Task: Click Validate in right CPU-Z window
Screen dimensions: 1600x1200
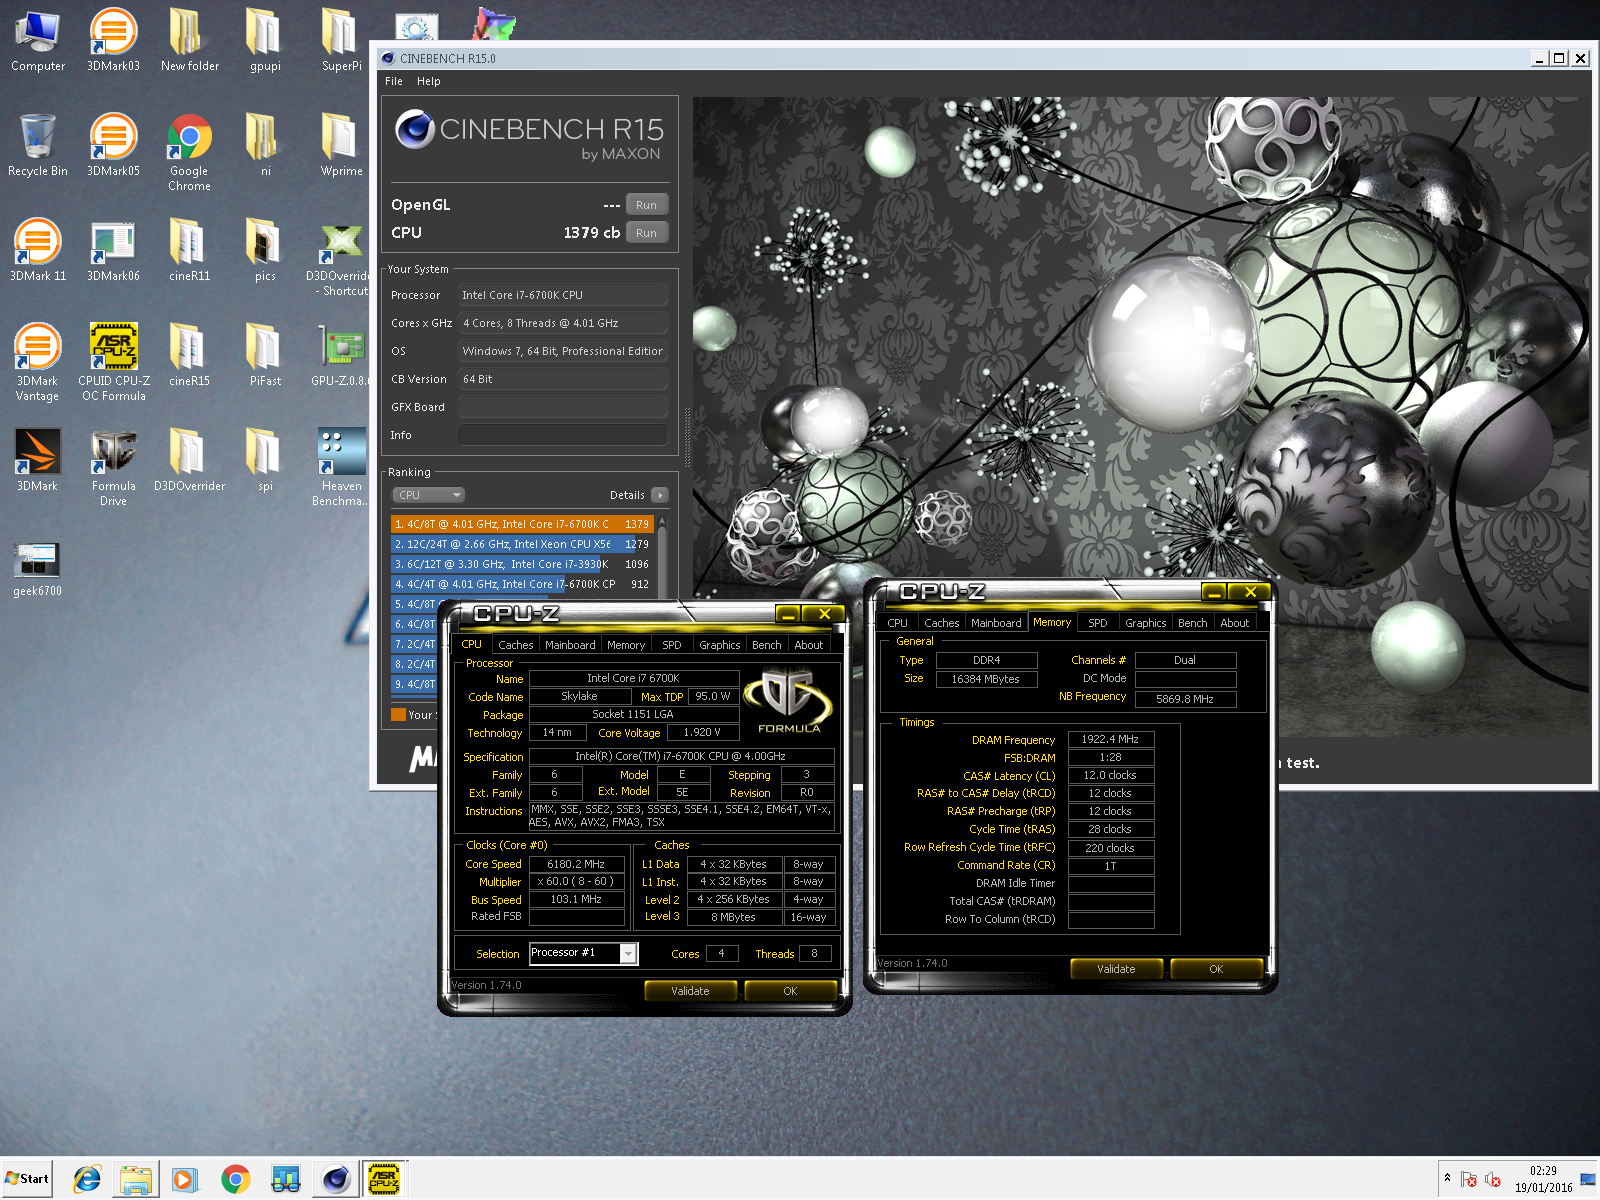Action: click(1116, 969)
